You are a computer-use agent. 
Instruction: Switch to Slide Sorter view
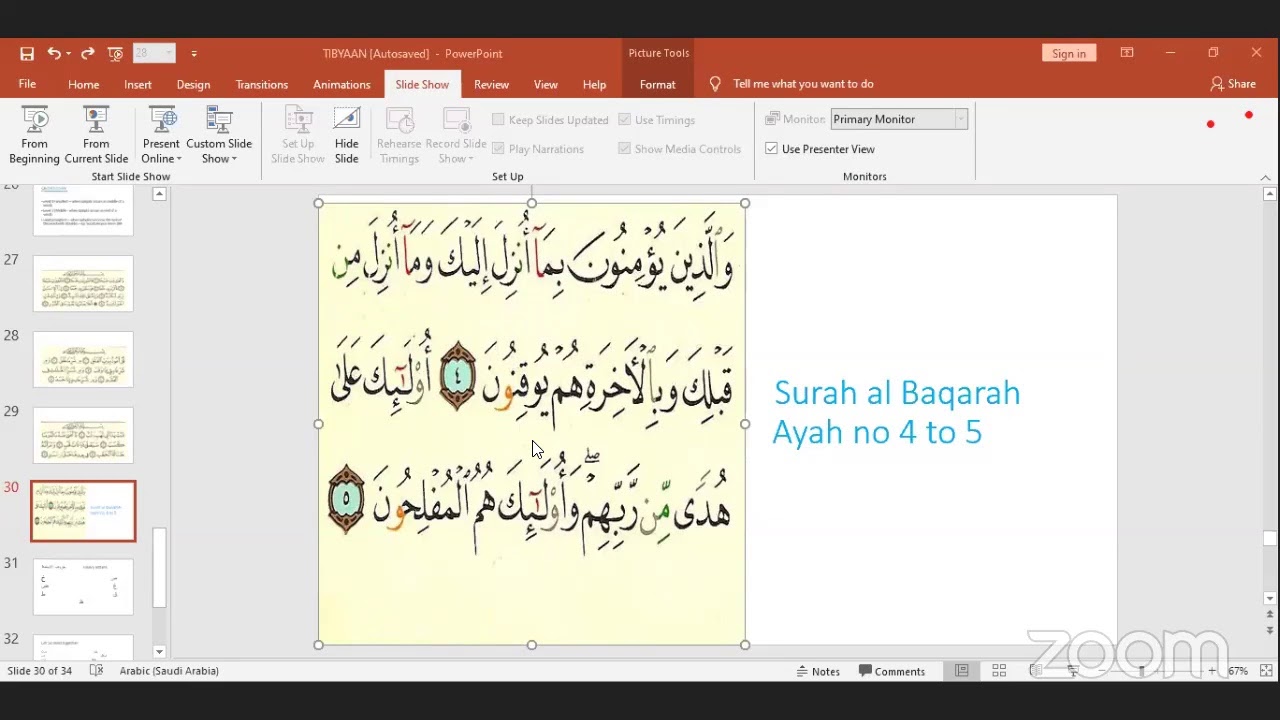999,671
